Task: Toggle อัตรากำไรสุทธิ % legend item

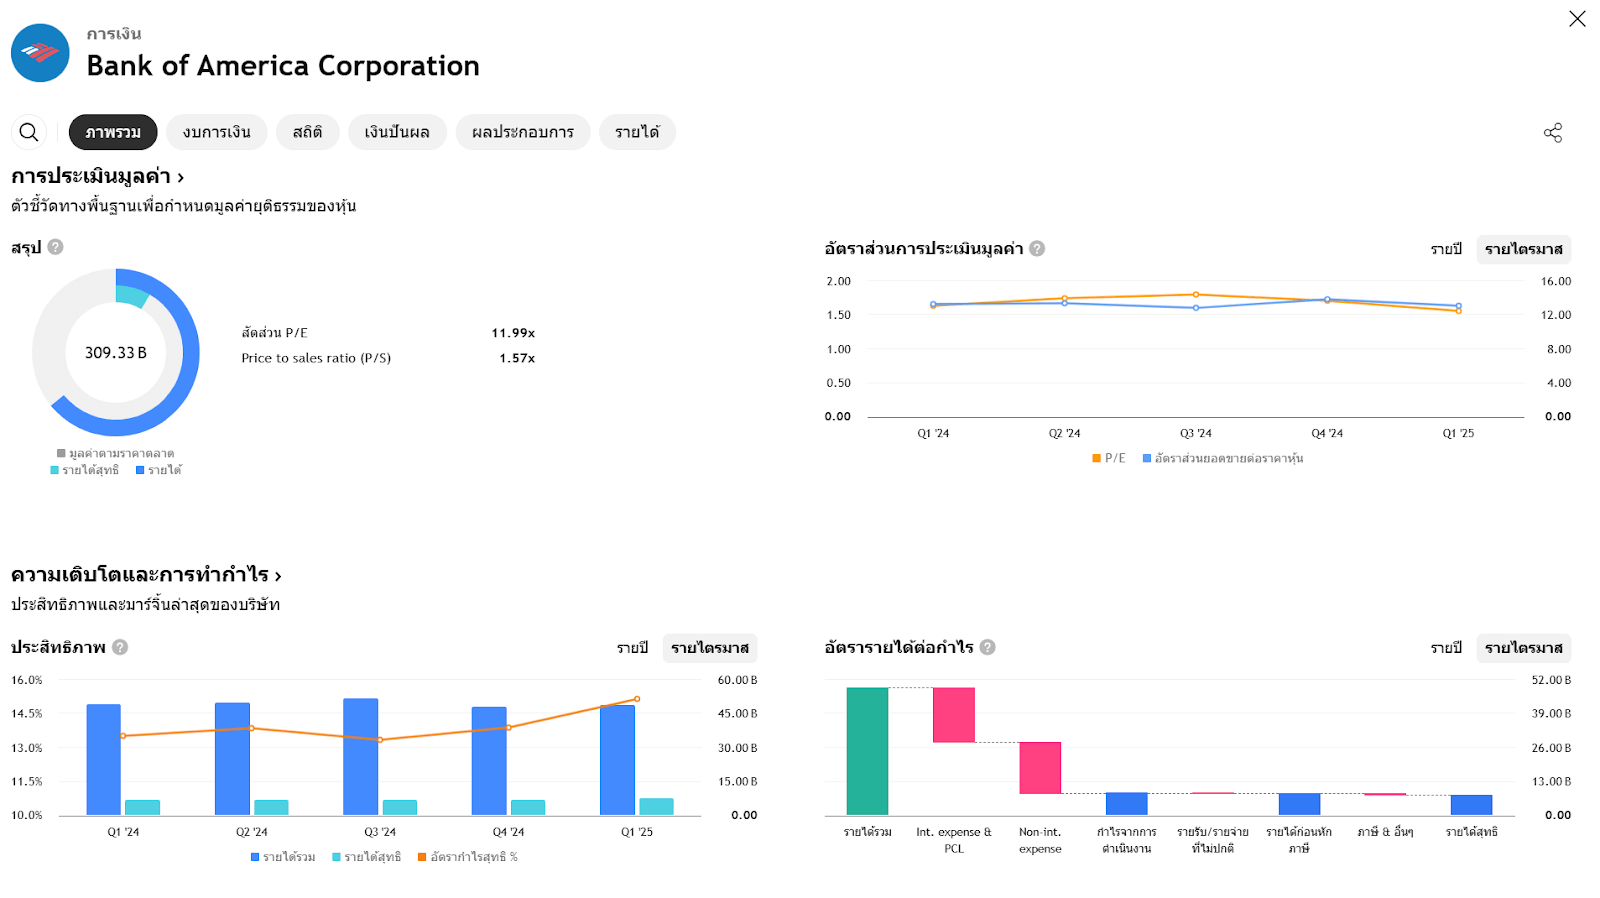Action: point(468,857)
